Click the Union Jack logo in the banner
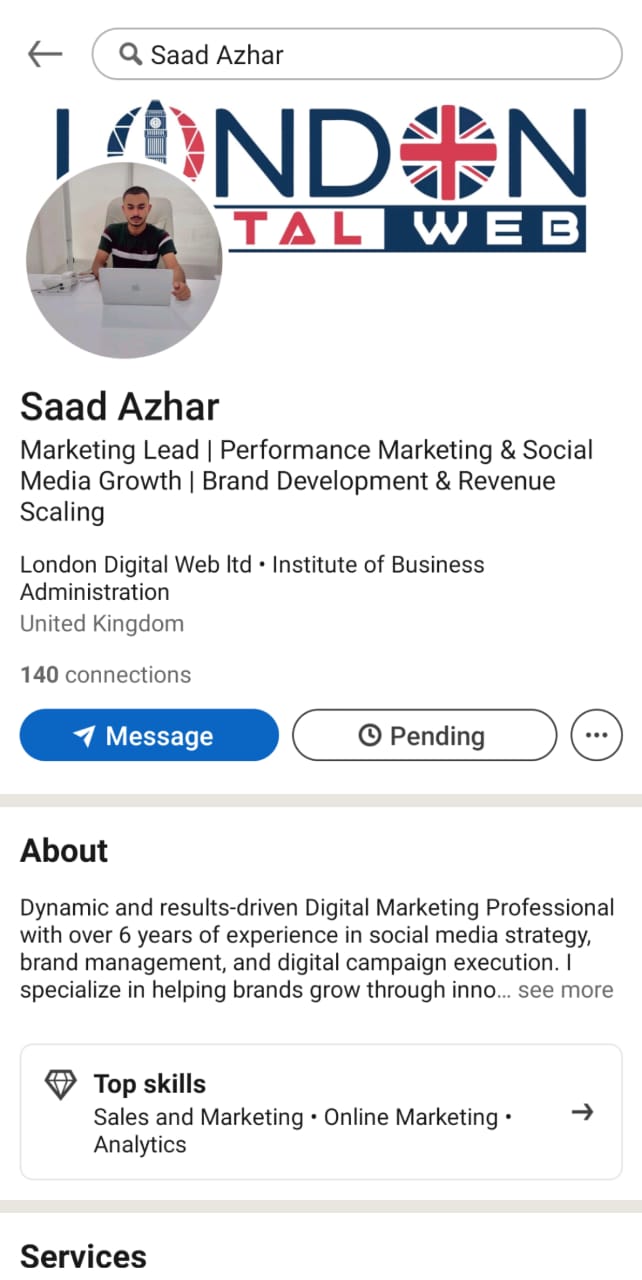 pos(448,152)
